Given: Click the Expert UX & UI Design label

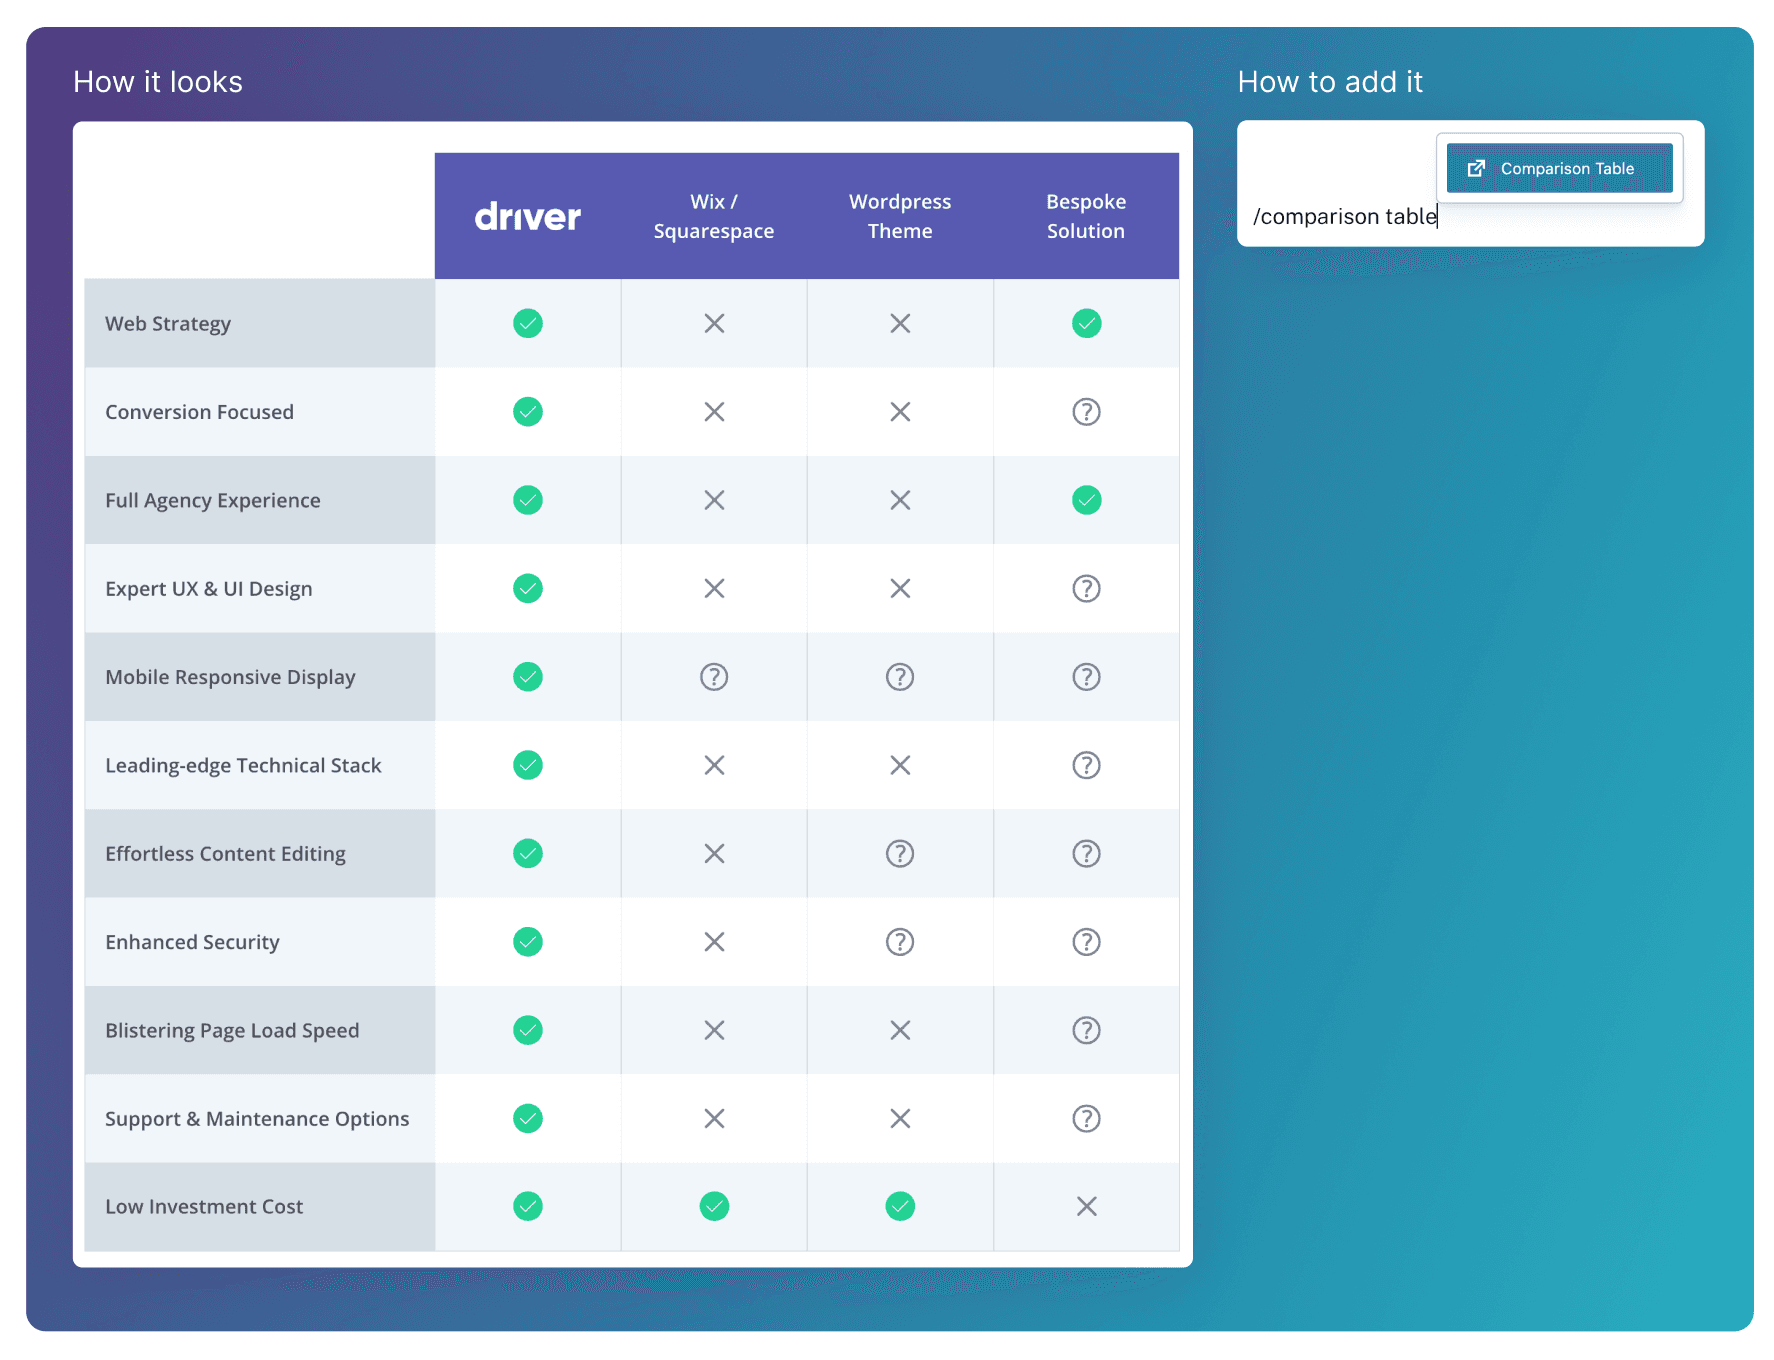Looking at the screenshot, I should [x=209, y=589].
